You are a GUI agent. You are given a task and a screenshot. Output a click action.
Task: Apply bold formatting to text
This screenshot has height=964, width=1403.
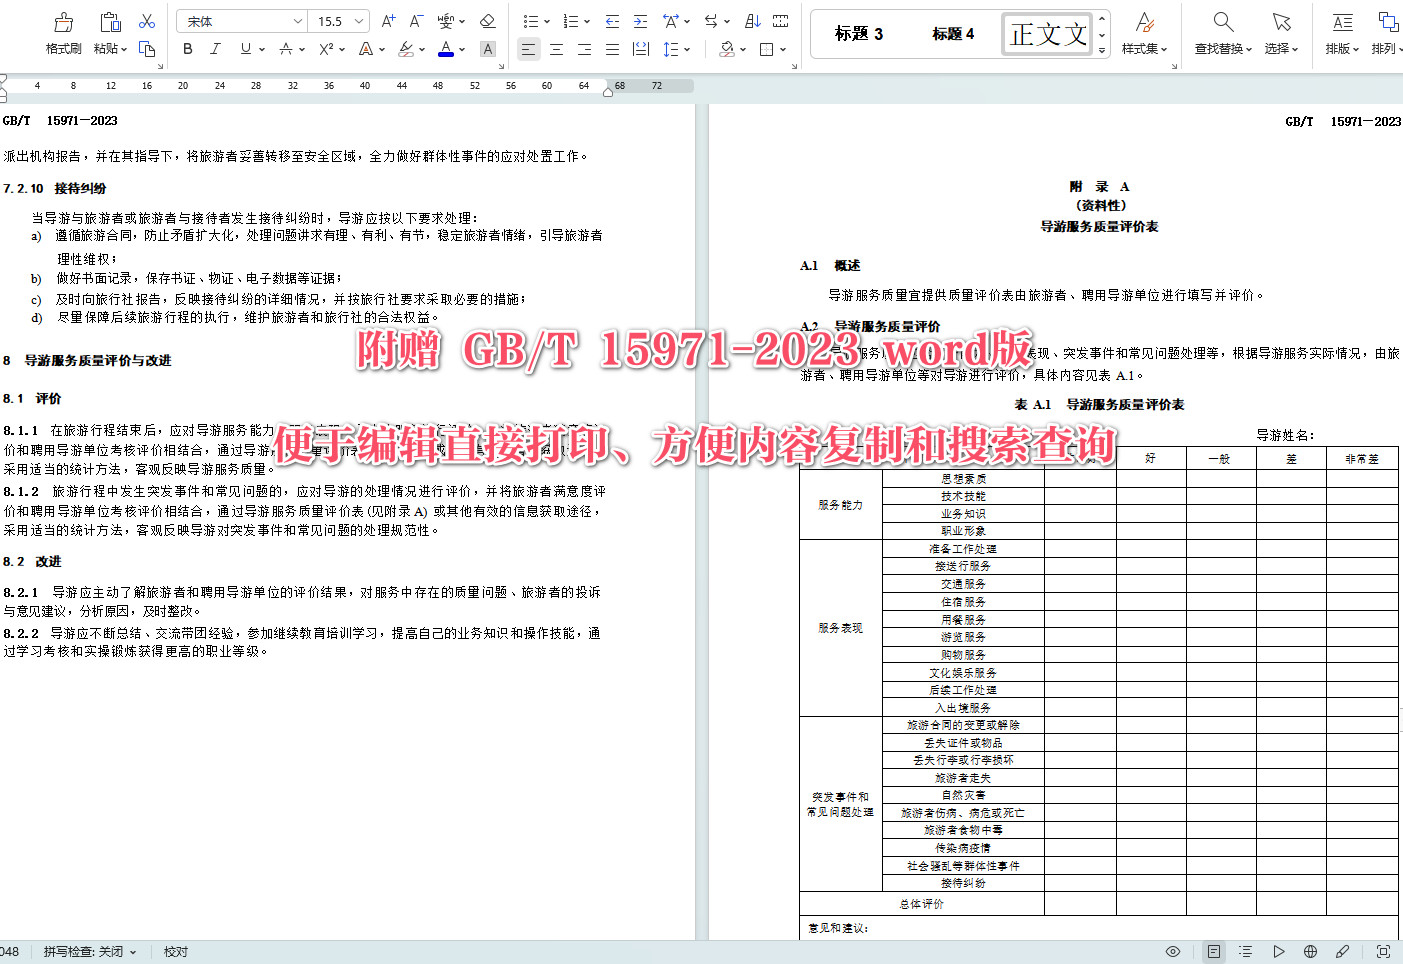click(187, 48)
